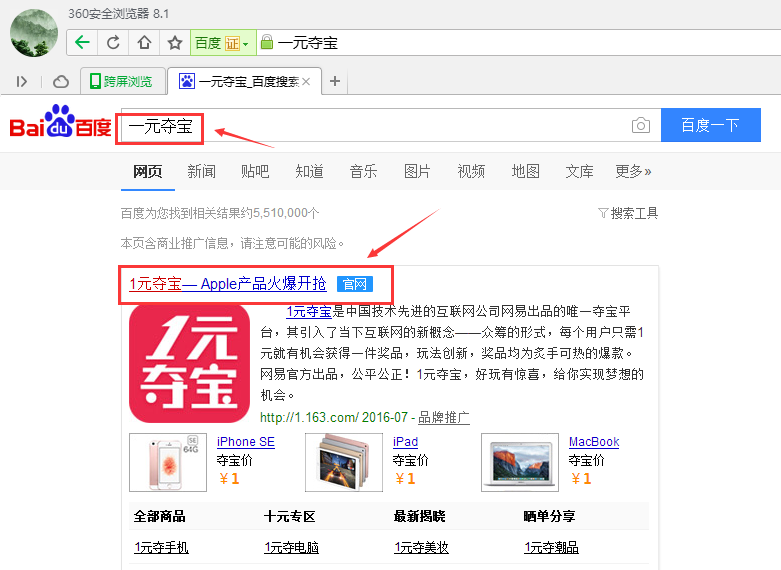Screen dimensions: 781x570
Task: Select the 网页 search category
Action: (x=147, y=171)
